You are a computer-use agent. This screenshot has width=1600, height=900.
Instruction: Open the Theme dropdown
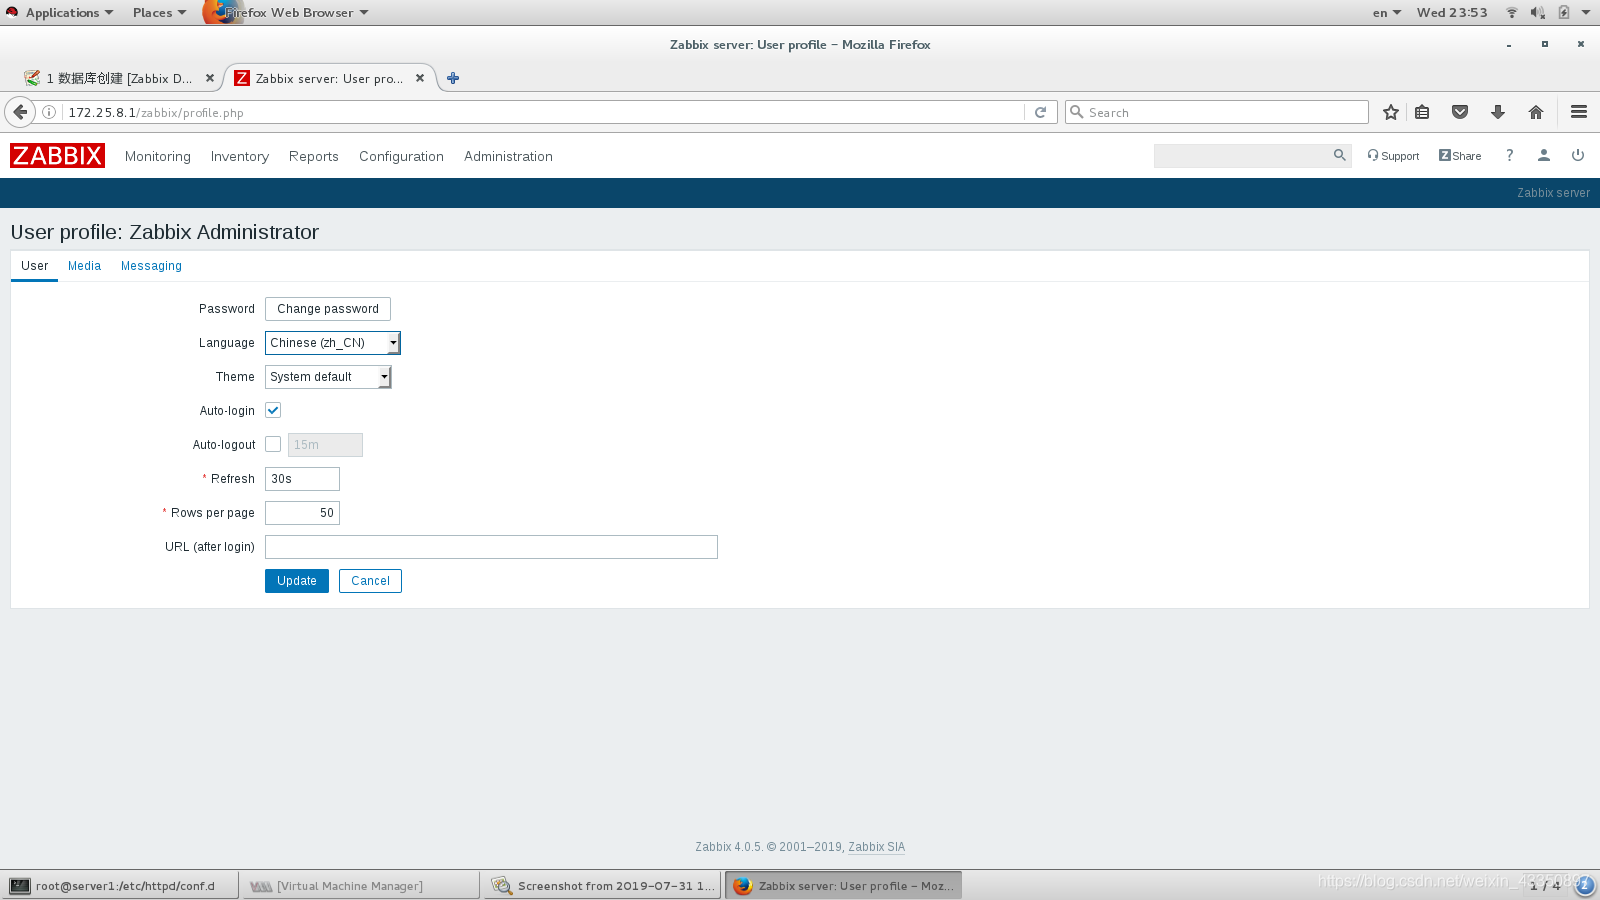328,377
